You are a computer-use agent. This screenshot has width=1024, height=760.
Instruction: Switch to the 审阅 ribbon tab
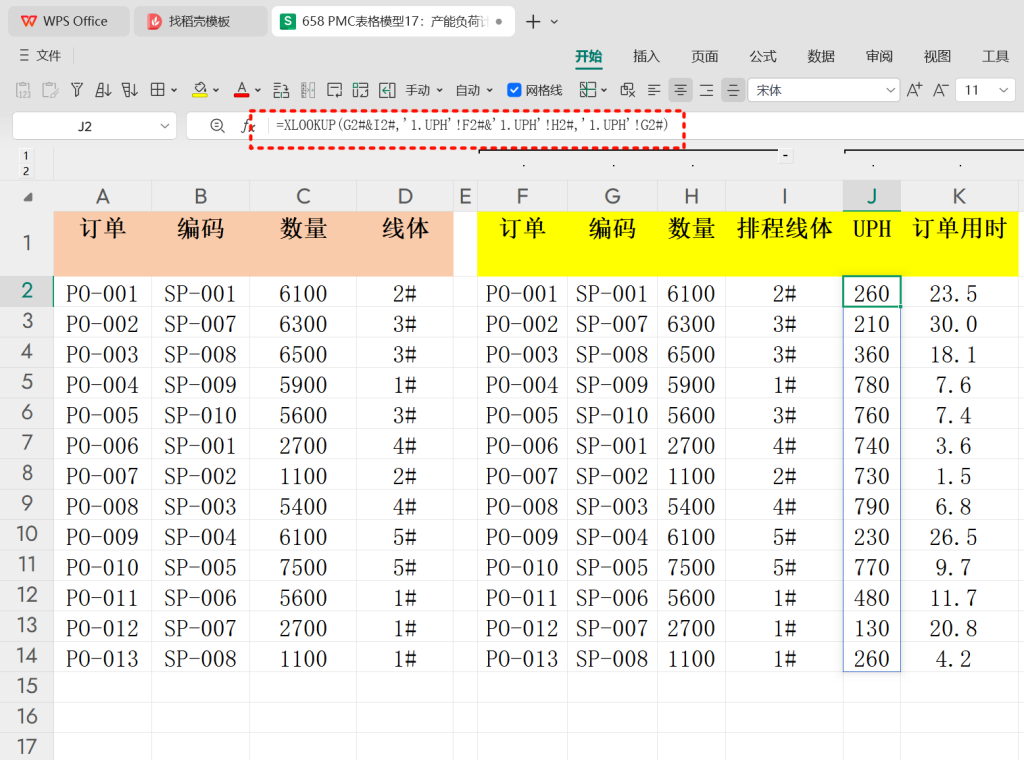[879, 56]
